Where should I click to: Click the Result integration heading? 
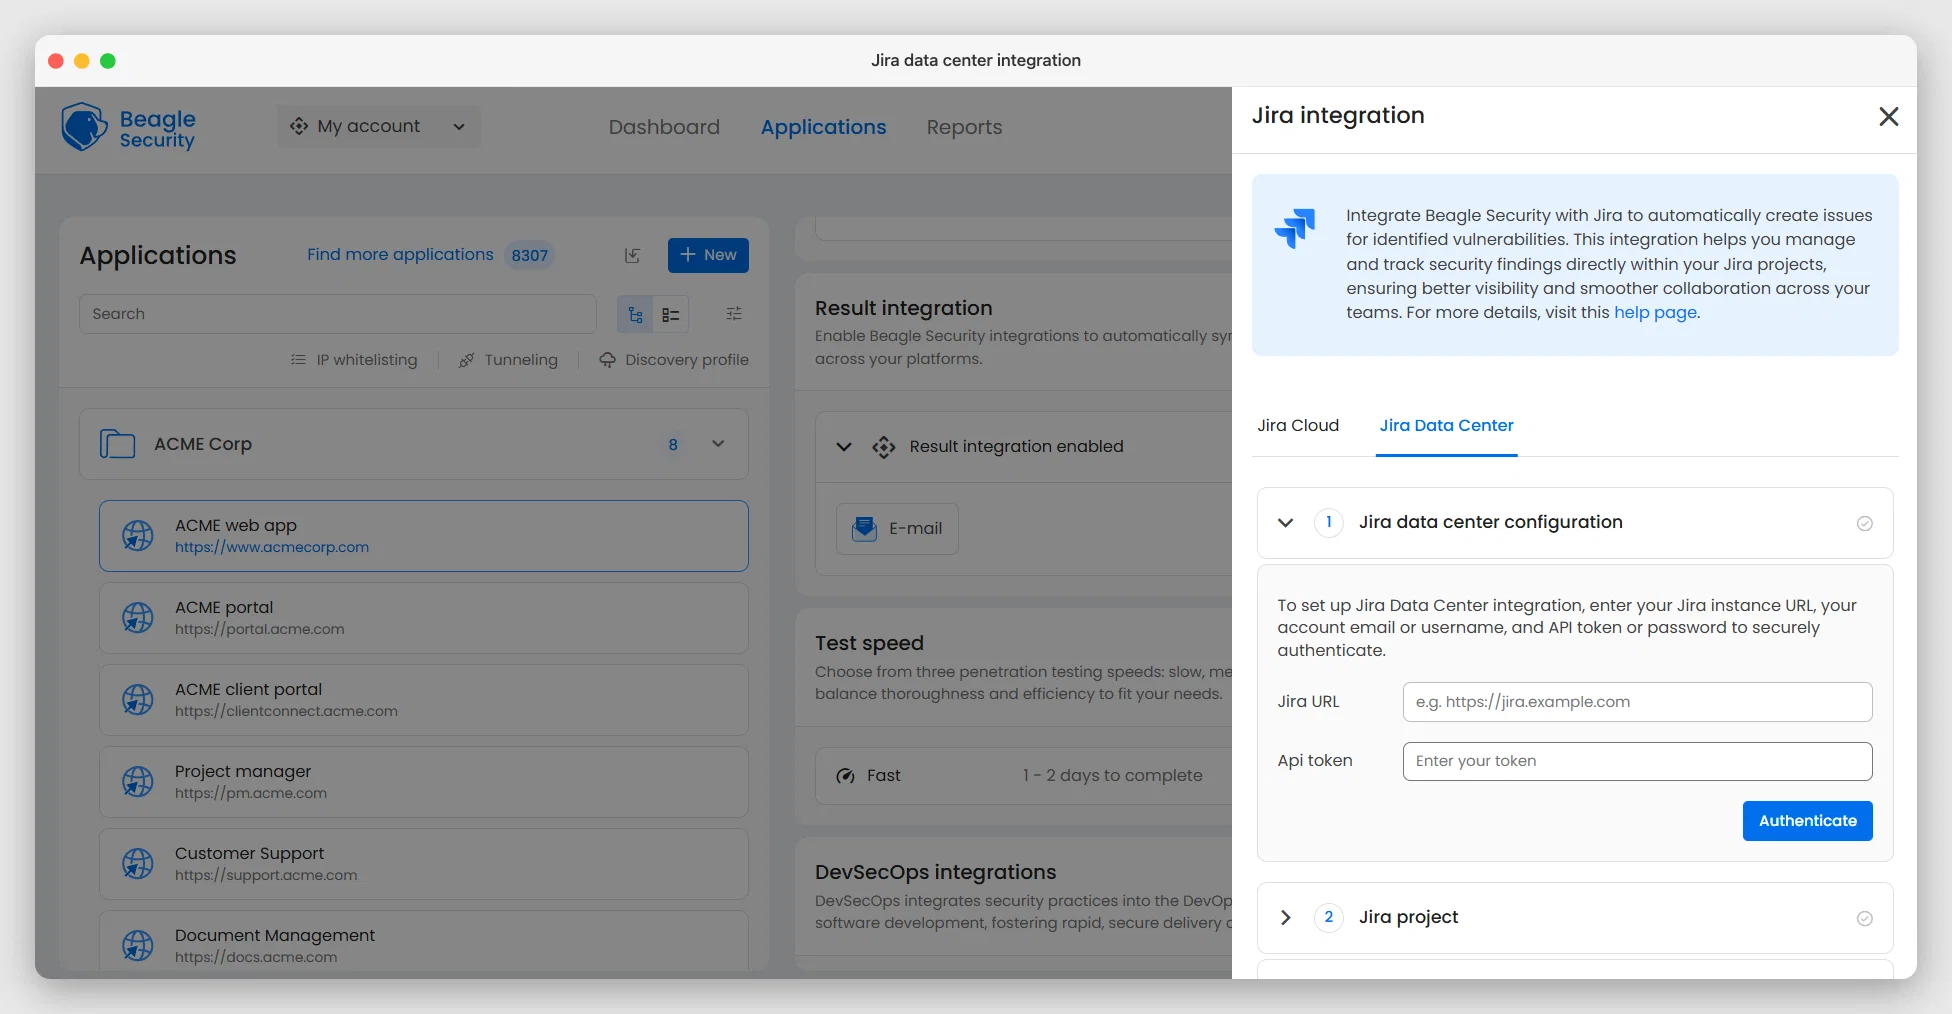(903, 308)
